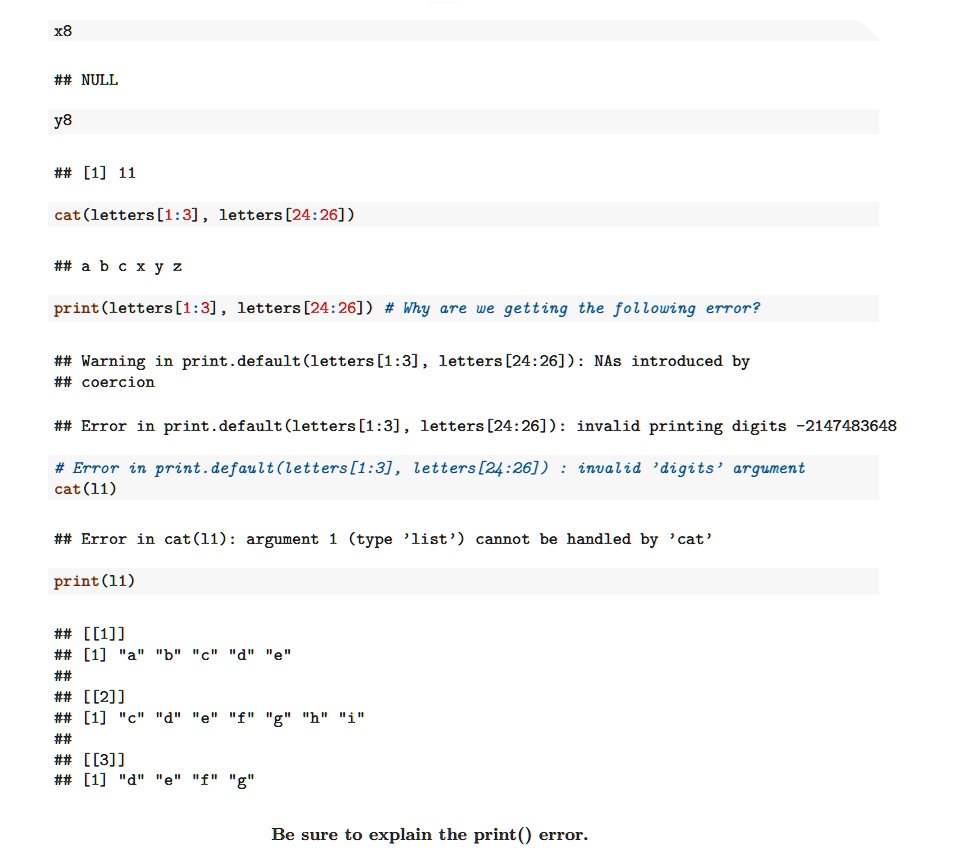Image resolution: width=963 pixels, height=865 pixels.
Task: Click the comment 'Why are we getting the following error?'
Action: (572, 308)
